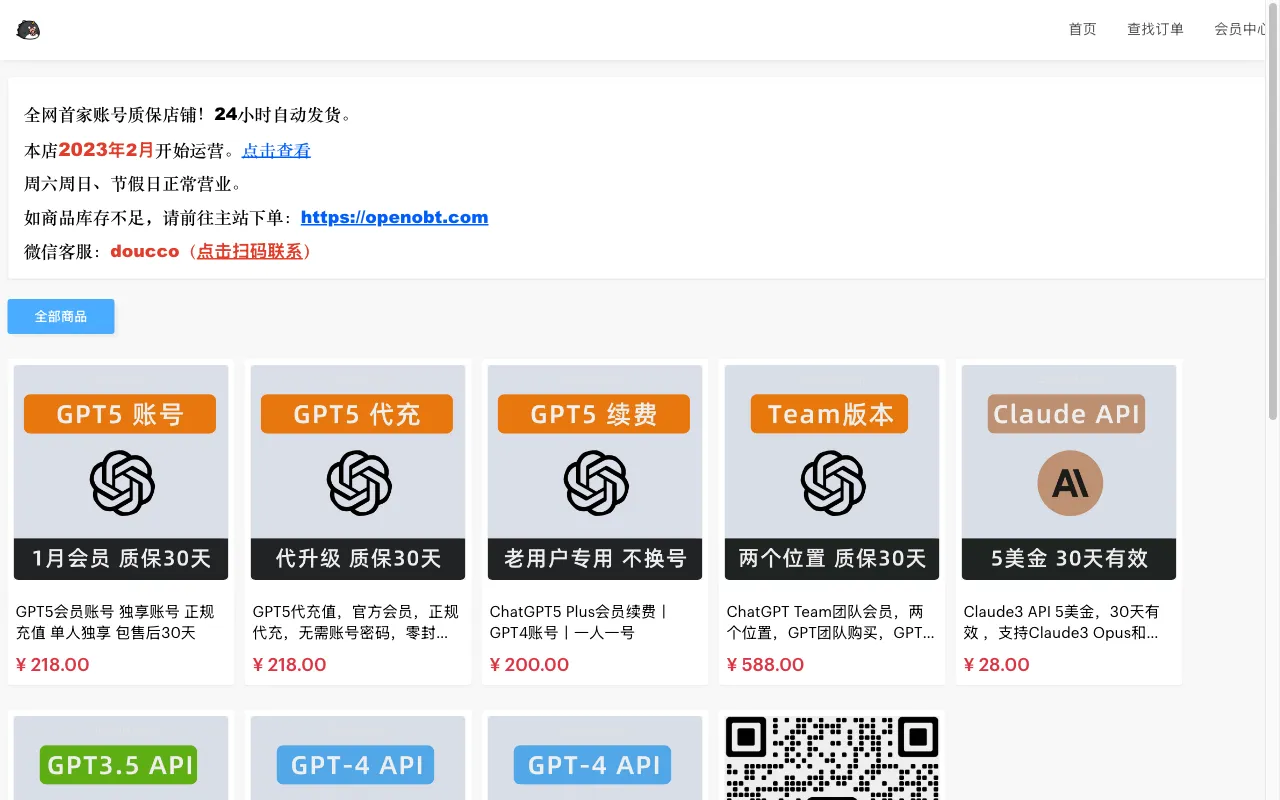1280x800 pixels.
Task: Open the https://openobt.com link
Action: tap(394, 217)
